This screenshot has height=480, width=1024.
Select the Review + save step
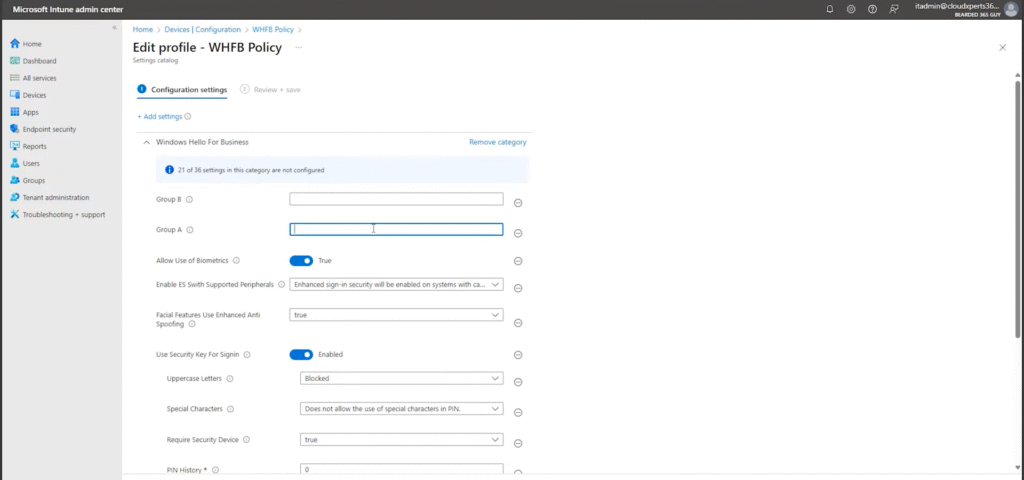270,89
